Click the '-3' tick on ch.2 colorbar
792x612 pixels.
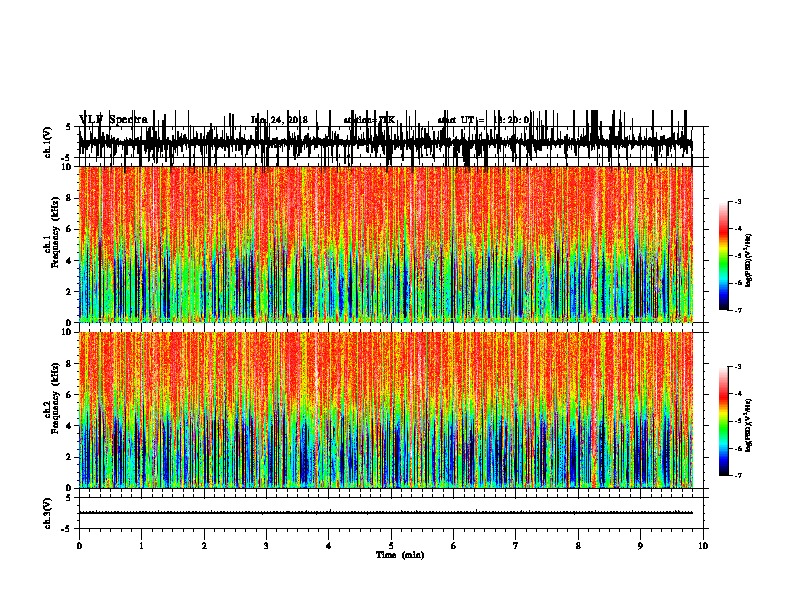(x=738, y=367)
